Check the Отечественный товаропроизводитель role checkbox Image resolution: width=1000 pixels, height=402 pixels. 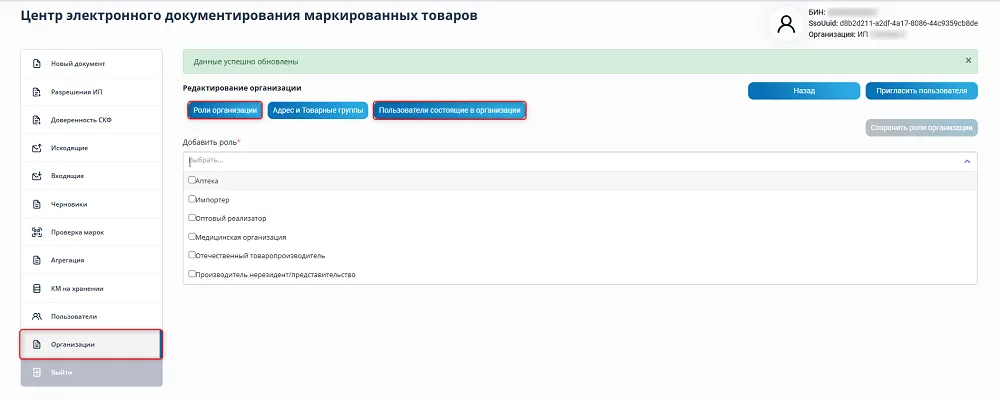tap(192, 255)
